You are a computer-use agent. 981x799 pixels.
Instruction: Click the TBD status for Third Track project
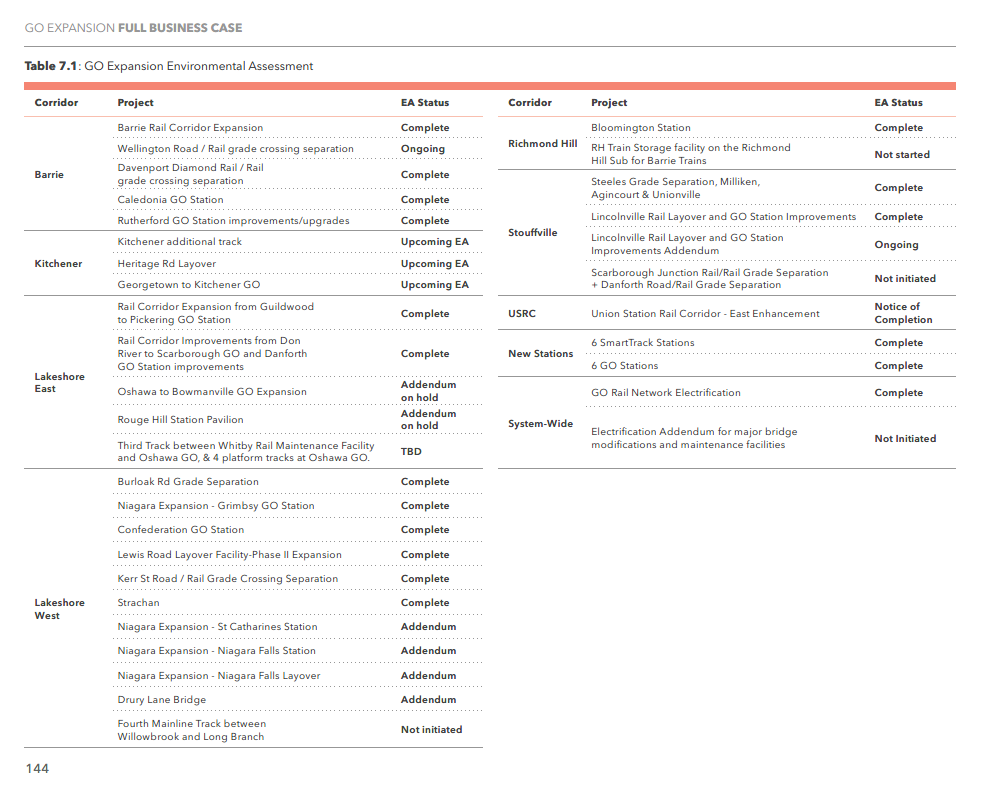411,452
